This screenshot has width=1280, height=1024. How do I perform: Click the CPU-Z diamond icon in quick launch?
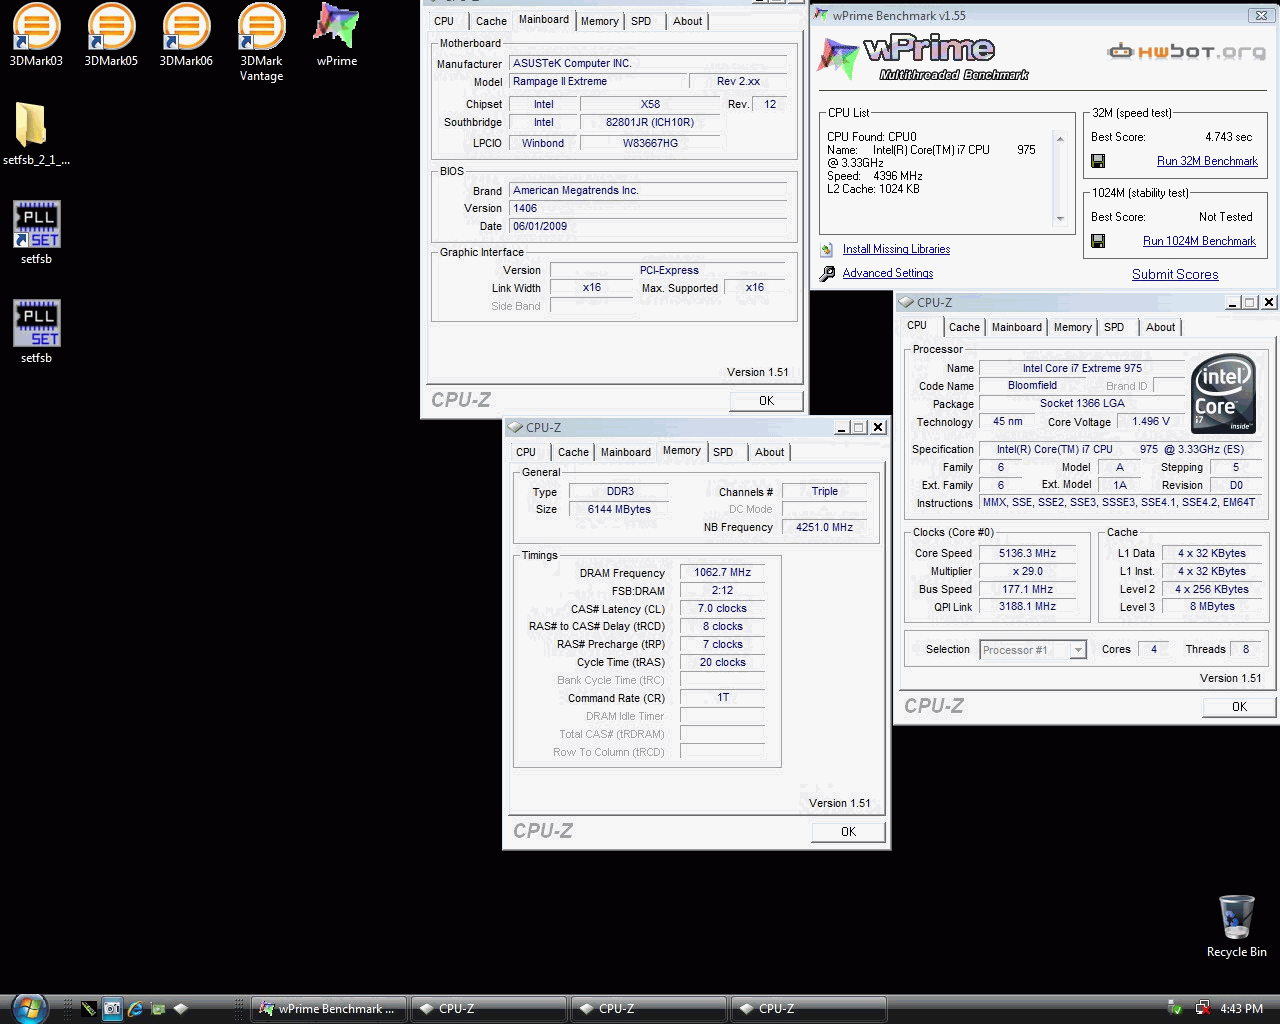point(181,1009)
